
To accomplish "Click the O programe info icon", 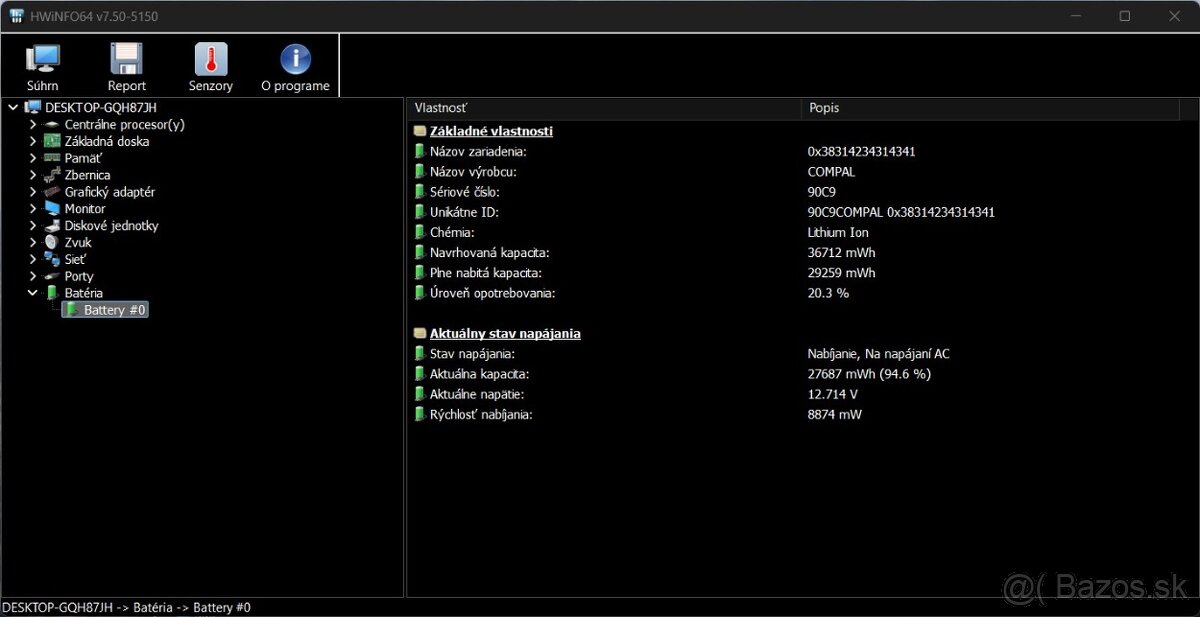I will 295,67.
